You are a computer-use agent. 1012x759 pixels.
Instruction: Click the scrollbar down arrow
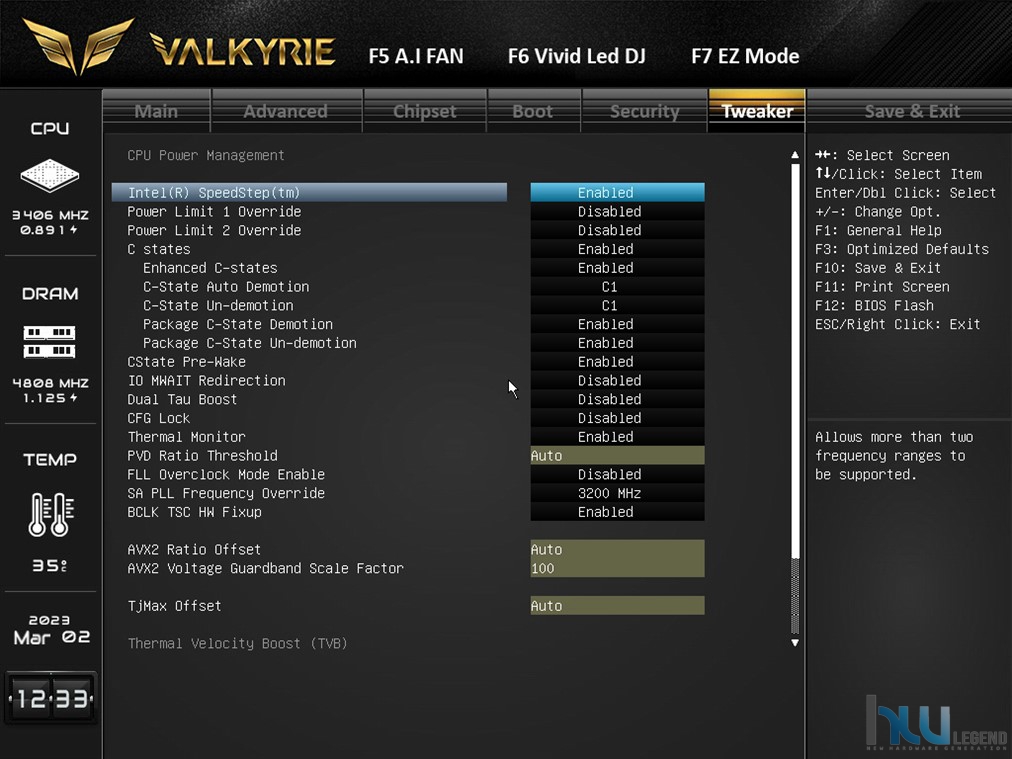pos(795,643)
